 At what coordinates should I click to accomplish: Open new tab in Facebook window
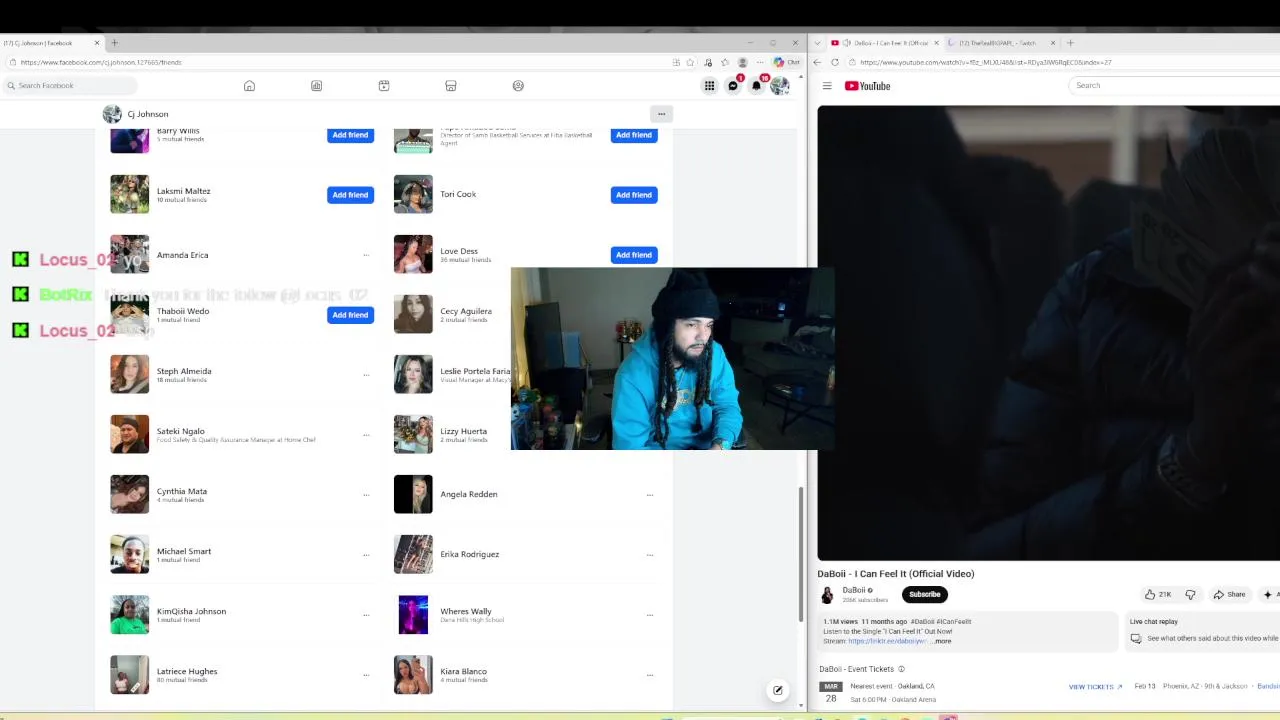[x=114, y=43]
